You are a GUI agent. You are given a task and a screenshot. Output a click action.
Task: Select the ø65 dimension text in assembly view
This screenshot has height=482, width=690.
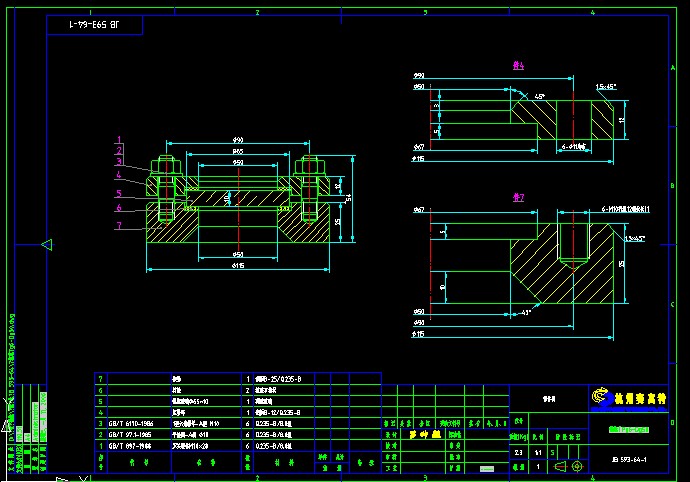(238, 151)
